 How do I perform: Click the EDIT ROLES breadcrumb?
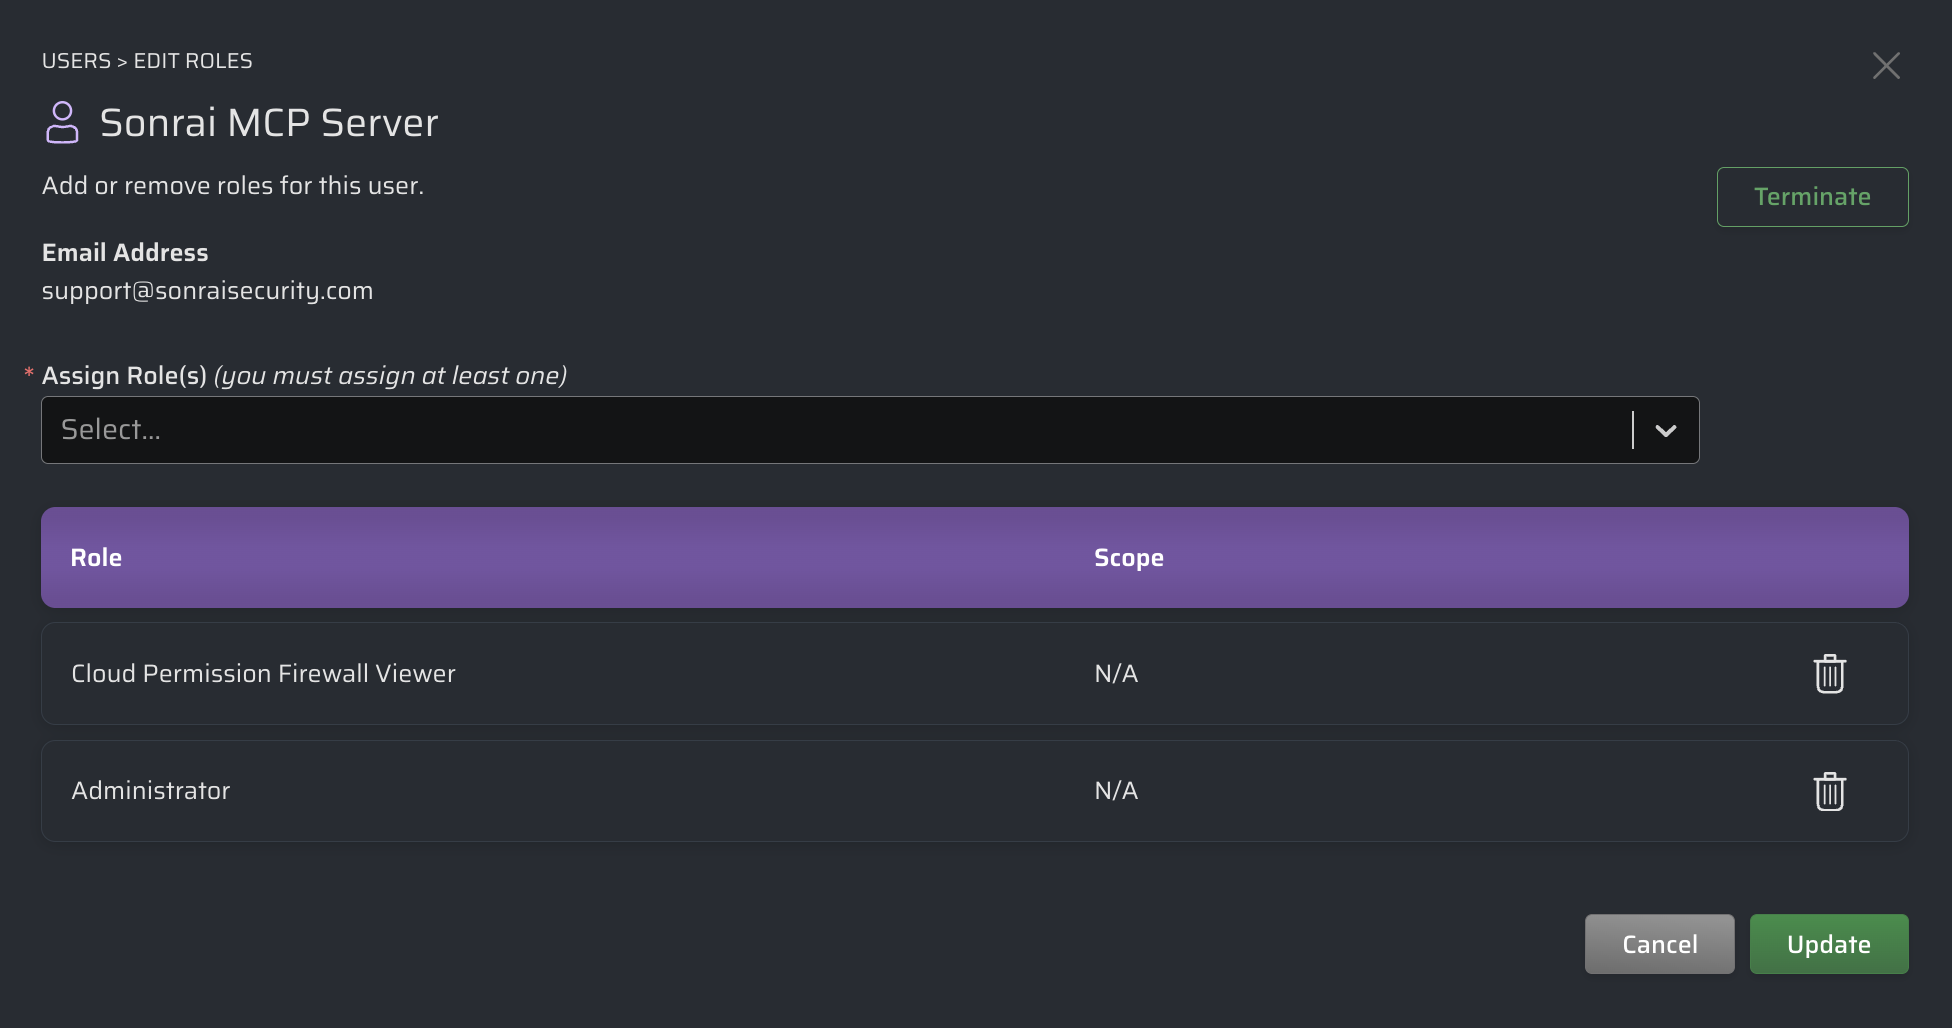tap(193, 61)
